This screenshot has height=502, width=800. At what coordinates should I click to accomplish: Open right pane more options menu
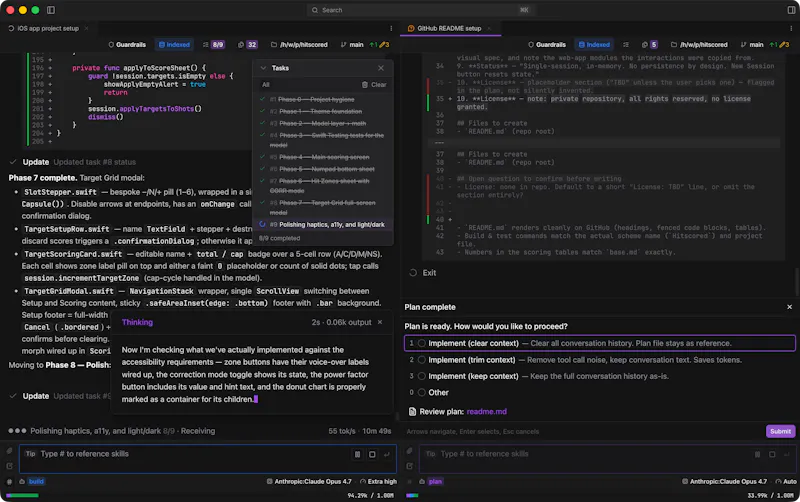791,29
